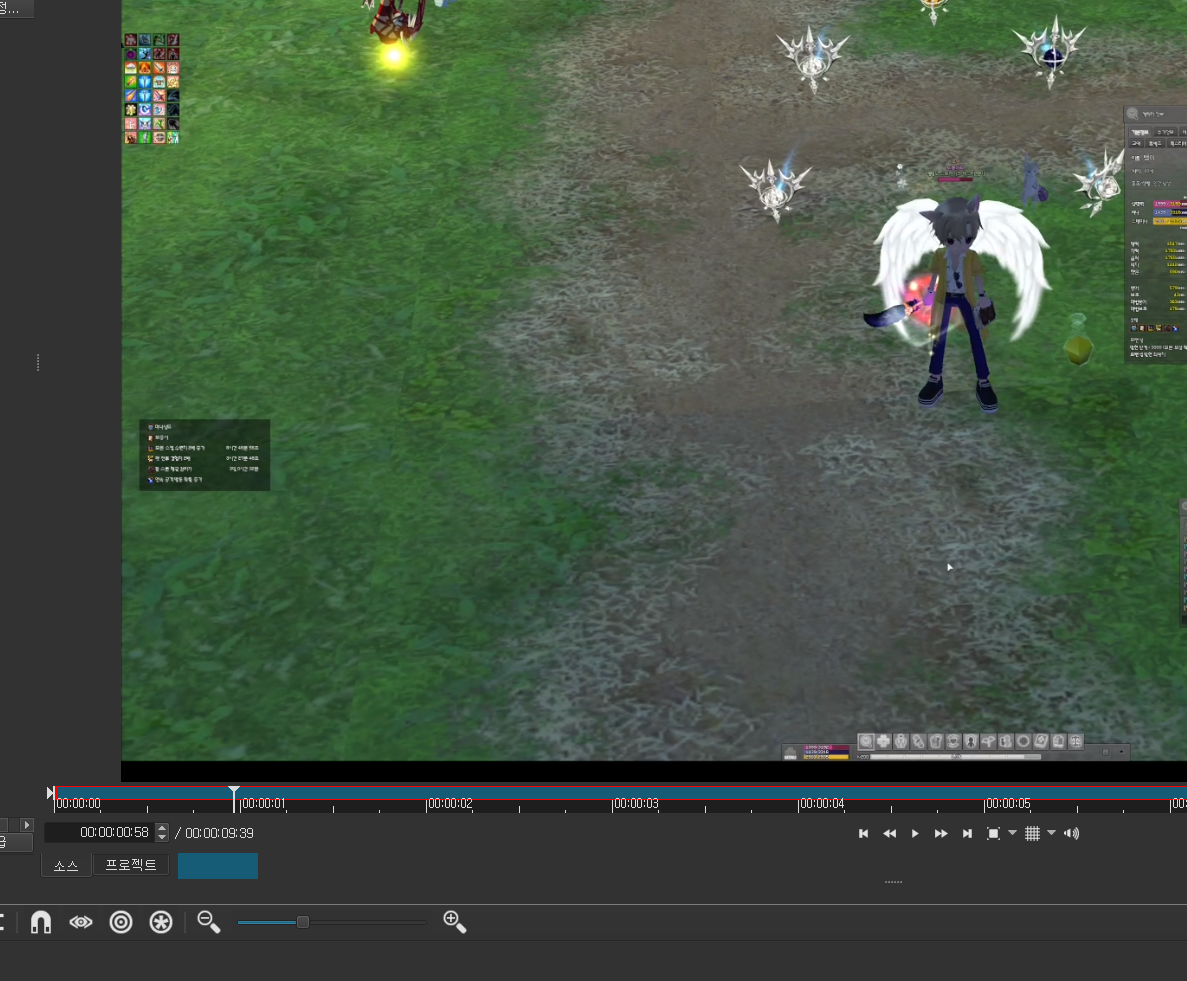This screenshot has height=981, width=1187.
Task: Toggle the player grid display icon
Action: 1032,833
